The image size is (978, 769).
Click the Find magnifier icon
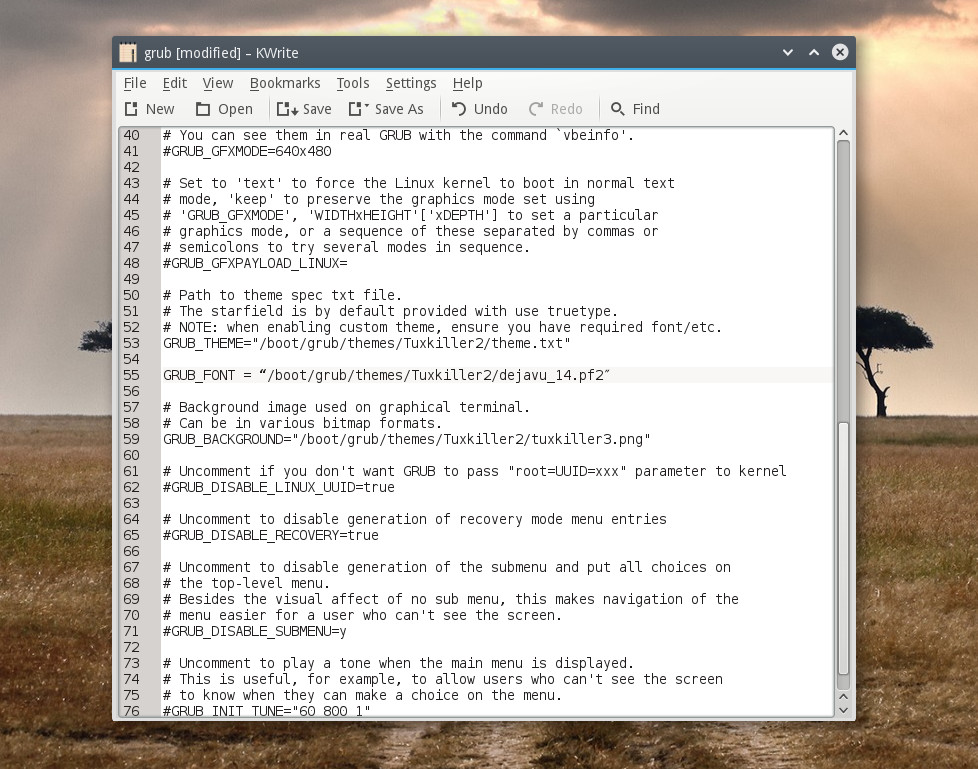pos(617,109)
